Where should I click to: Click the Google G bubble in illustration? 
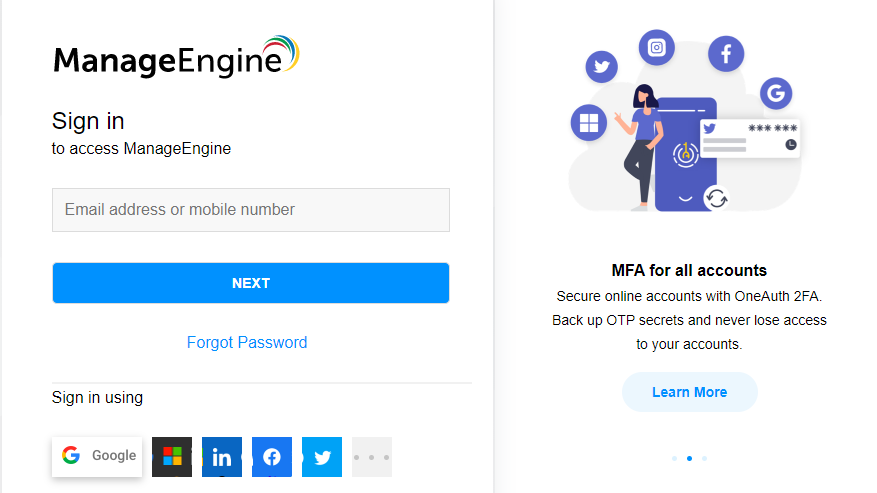[776, 93]
